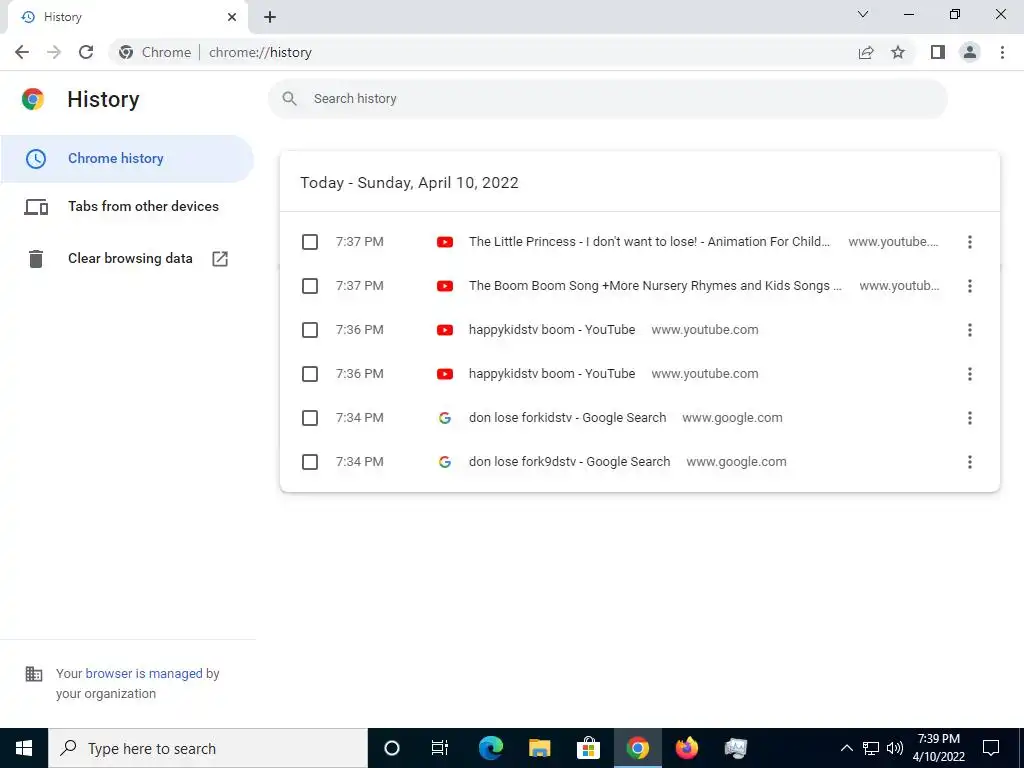Open the Windows Start menu

(x=24, y=748)
